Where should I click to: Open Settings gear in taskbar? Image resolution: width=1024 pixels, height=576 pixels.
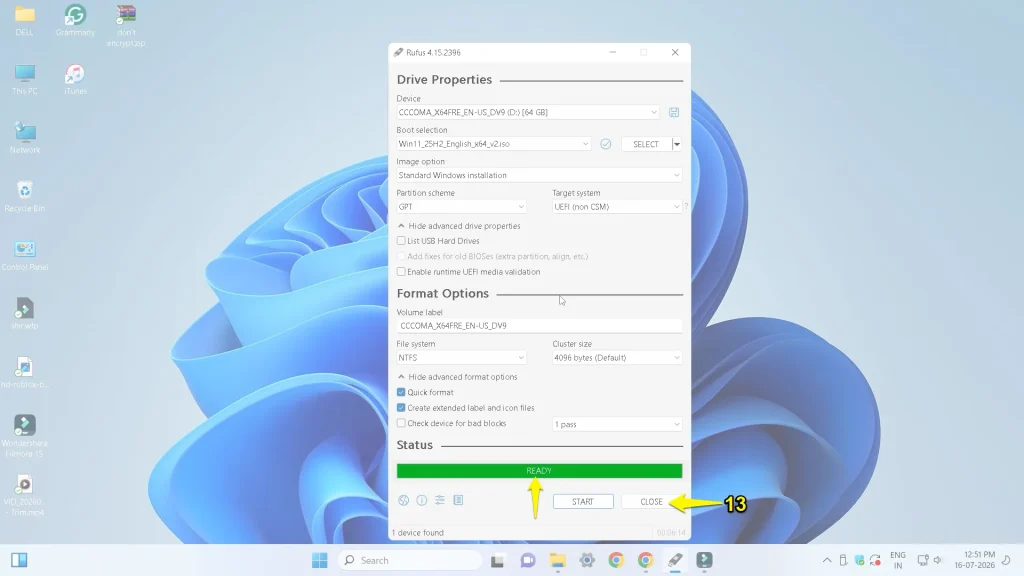coord(587,560)
